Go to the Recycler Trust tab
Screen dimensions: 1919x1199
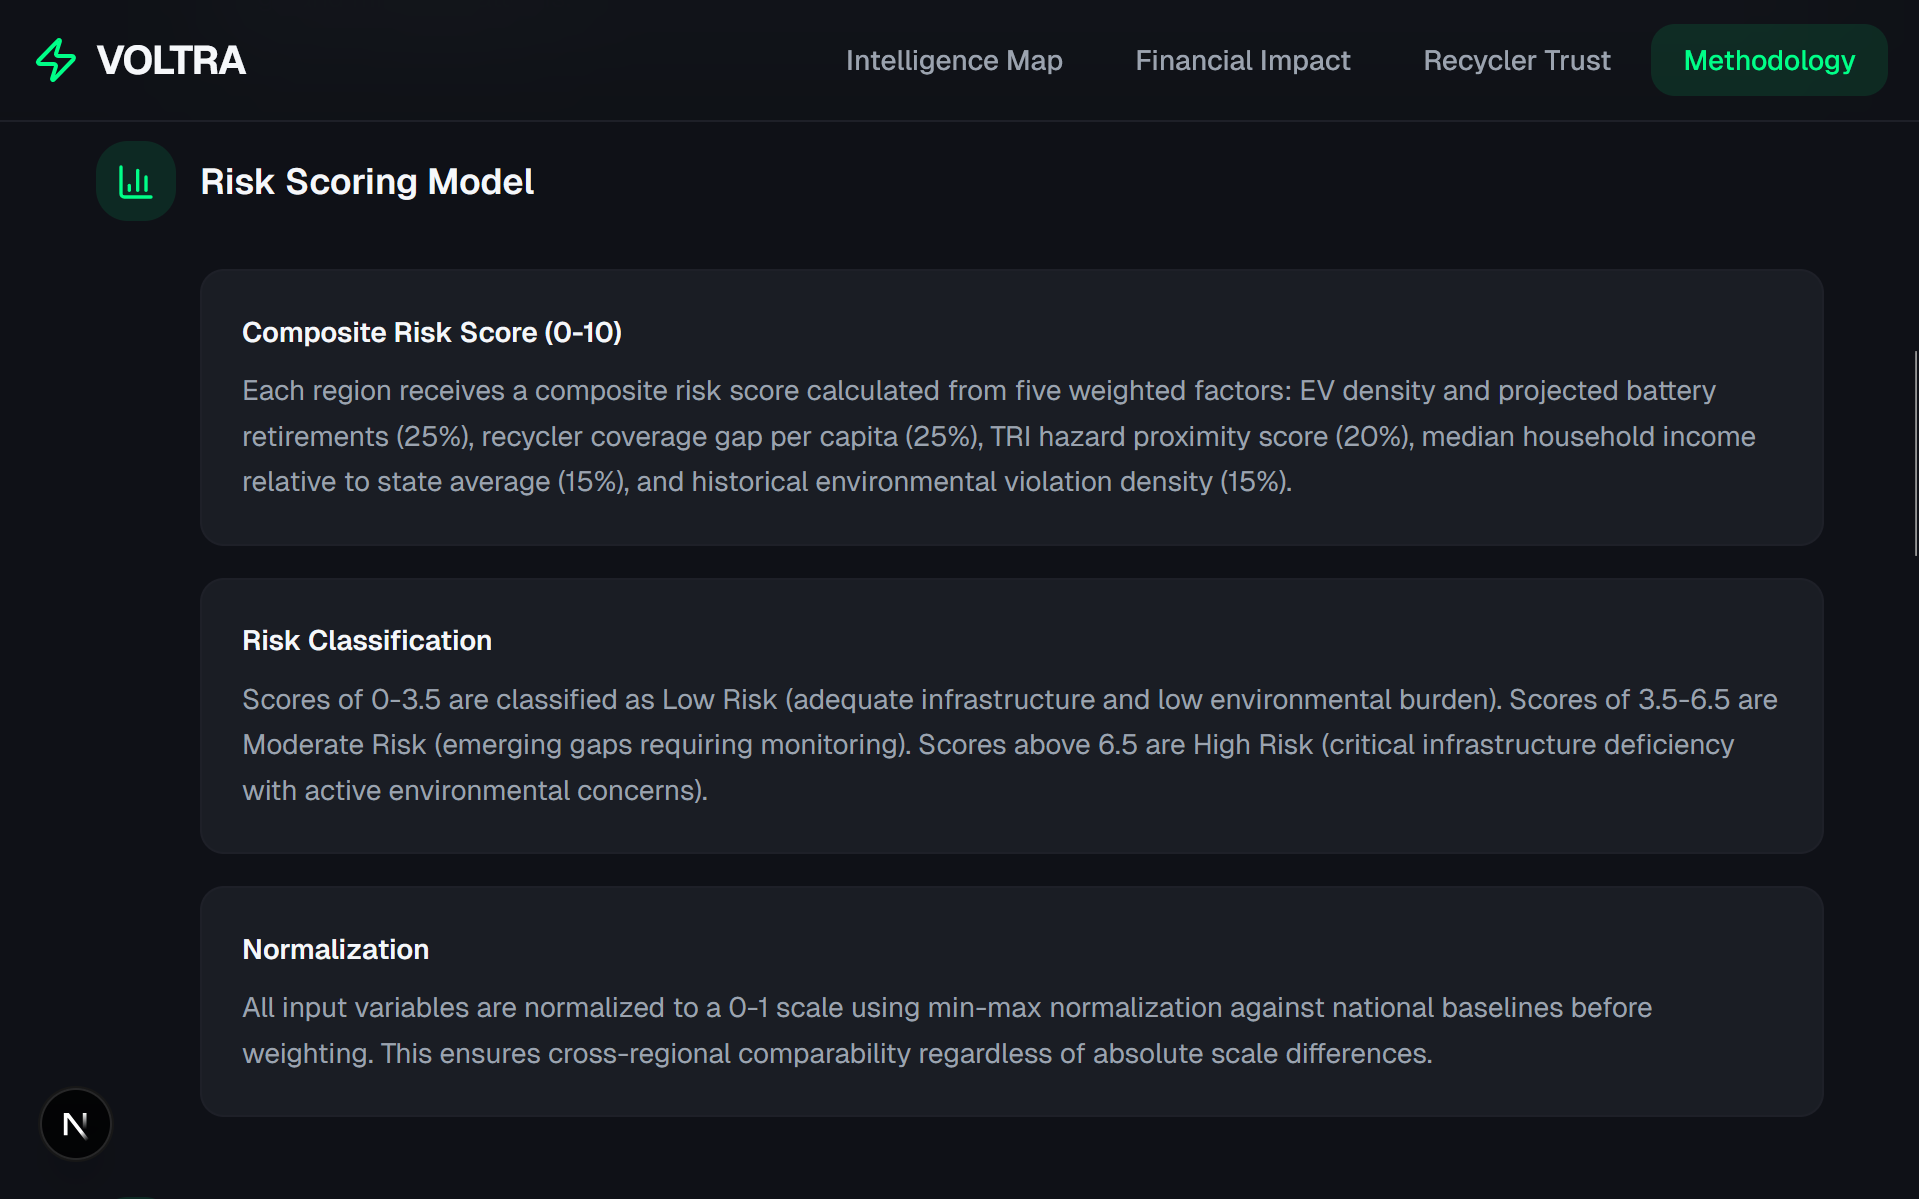point(1516,61)
